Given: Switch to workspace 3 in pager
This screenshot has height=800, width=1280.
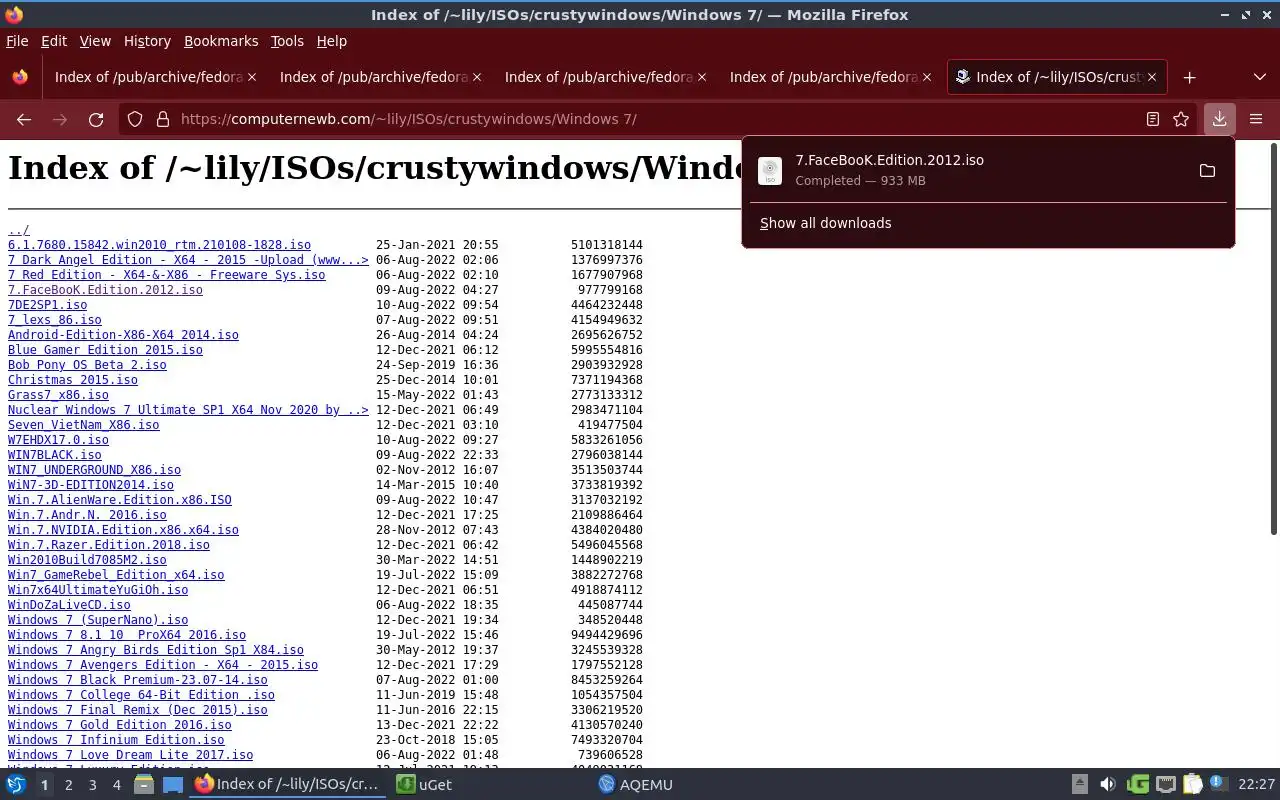Looking at the screenshot, I should 92,785.
